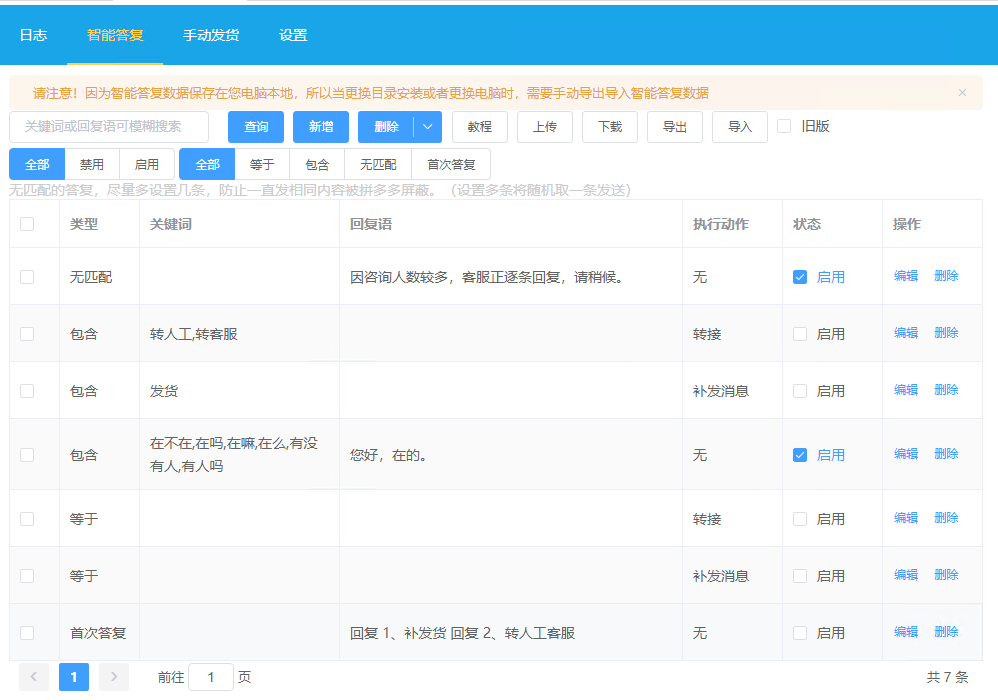Viewport: 998px width, 700px height.
Task: Delete the 发货 keyword row
Action: [946, 389]
